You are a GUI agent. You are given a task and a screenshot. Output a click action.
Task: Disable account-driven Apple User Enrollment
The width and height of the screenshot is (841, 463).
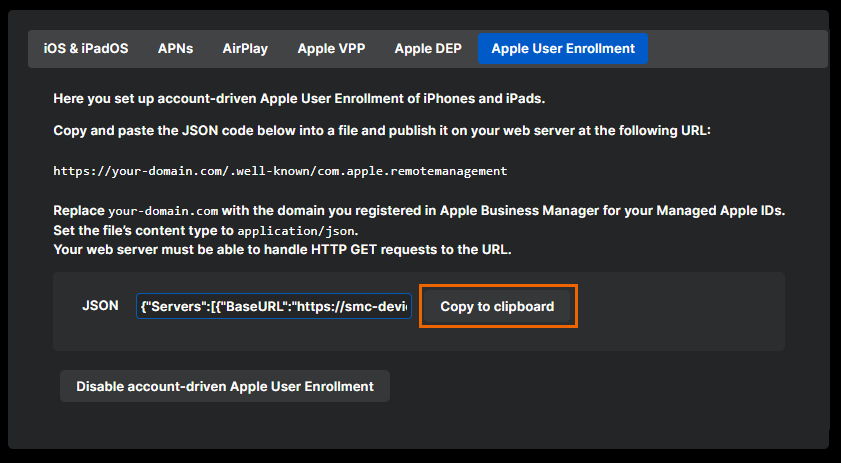click(x=225, y=386)
